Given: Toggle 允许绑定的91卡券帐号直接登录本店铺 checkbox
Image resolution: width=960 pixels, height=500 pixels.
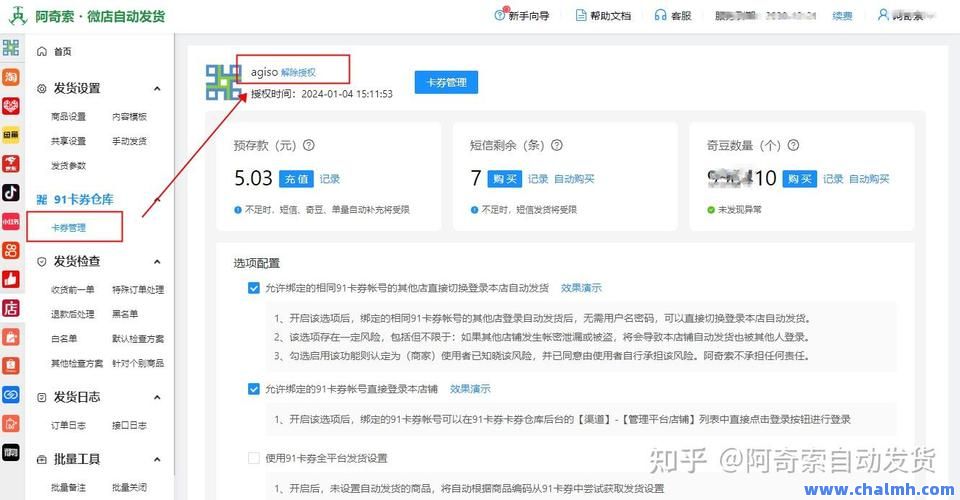Looking at the screenshot, I should coord(254,389).
